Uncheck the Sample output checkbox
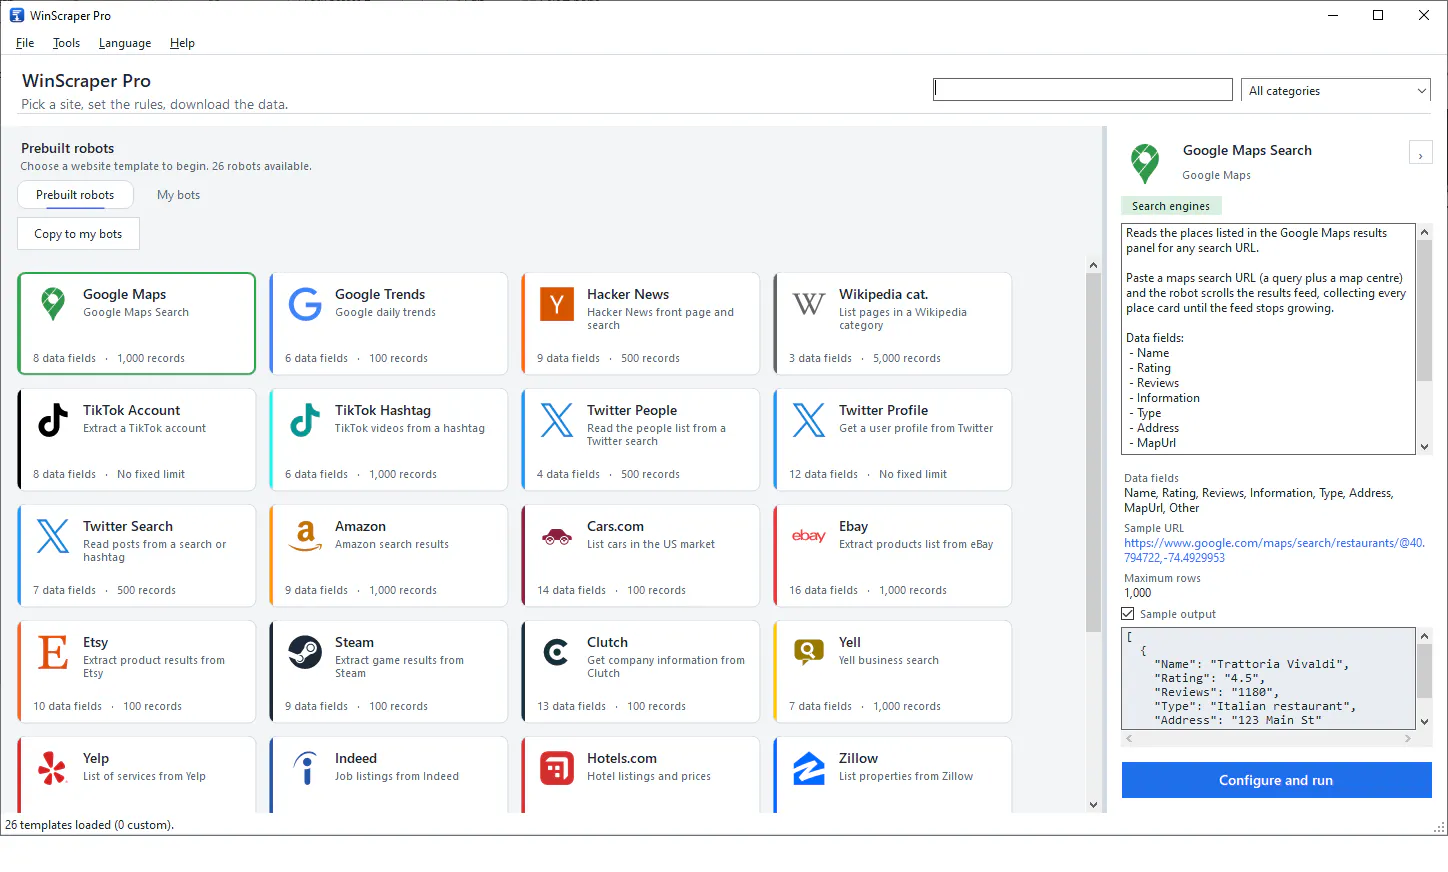 click(x=1128, y=614)
